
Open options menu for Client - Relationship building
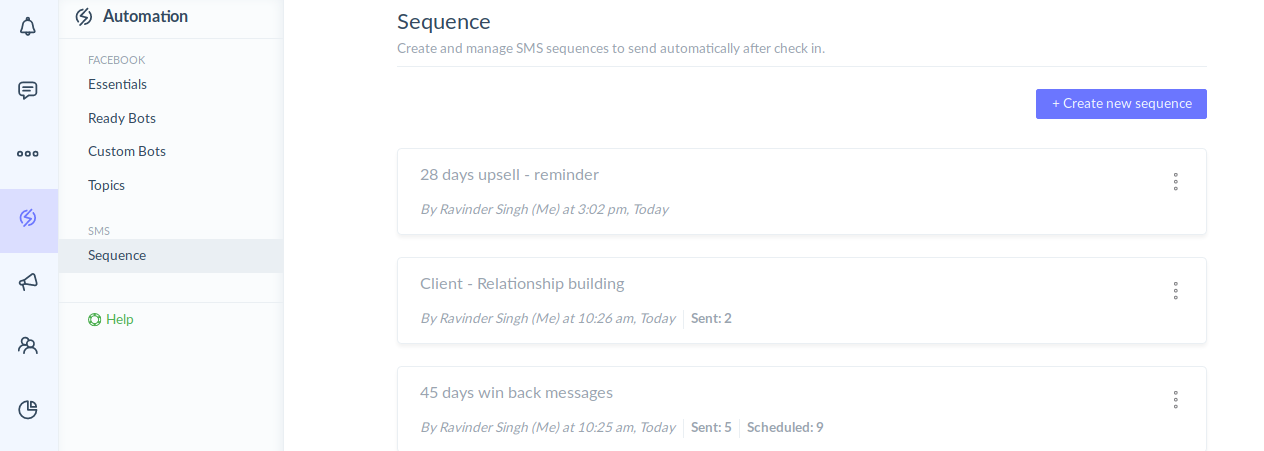click(1175, 291)
